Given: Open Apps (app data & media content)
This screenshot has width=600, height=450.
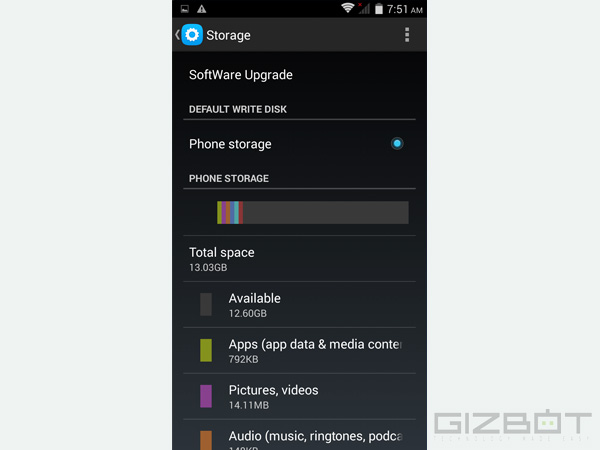Looking at the screenshot, I should point(299,351).
